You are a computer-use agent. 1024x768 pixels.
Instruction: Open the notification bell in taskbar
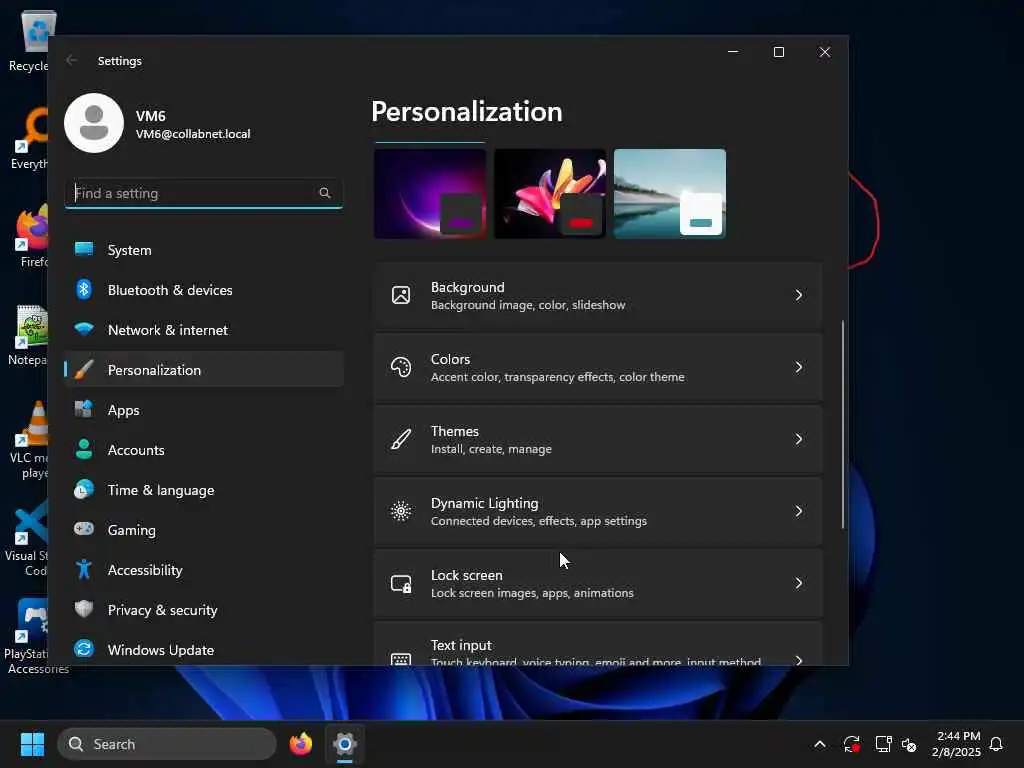[x=996, y=744]
